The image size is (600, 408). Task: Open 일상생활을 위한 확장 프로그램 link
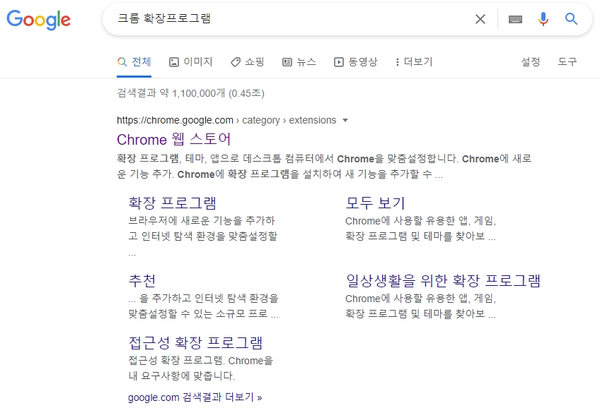(x=443, y=281)
